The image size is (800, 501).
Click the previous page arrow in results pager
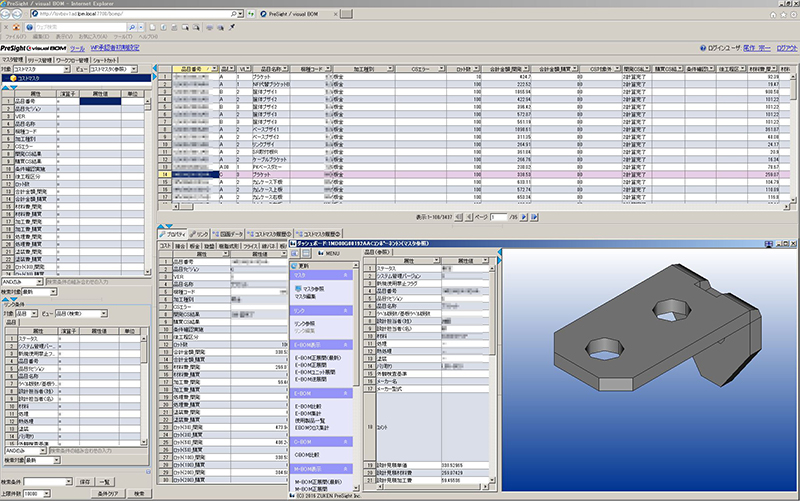tap(469, 217)
